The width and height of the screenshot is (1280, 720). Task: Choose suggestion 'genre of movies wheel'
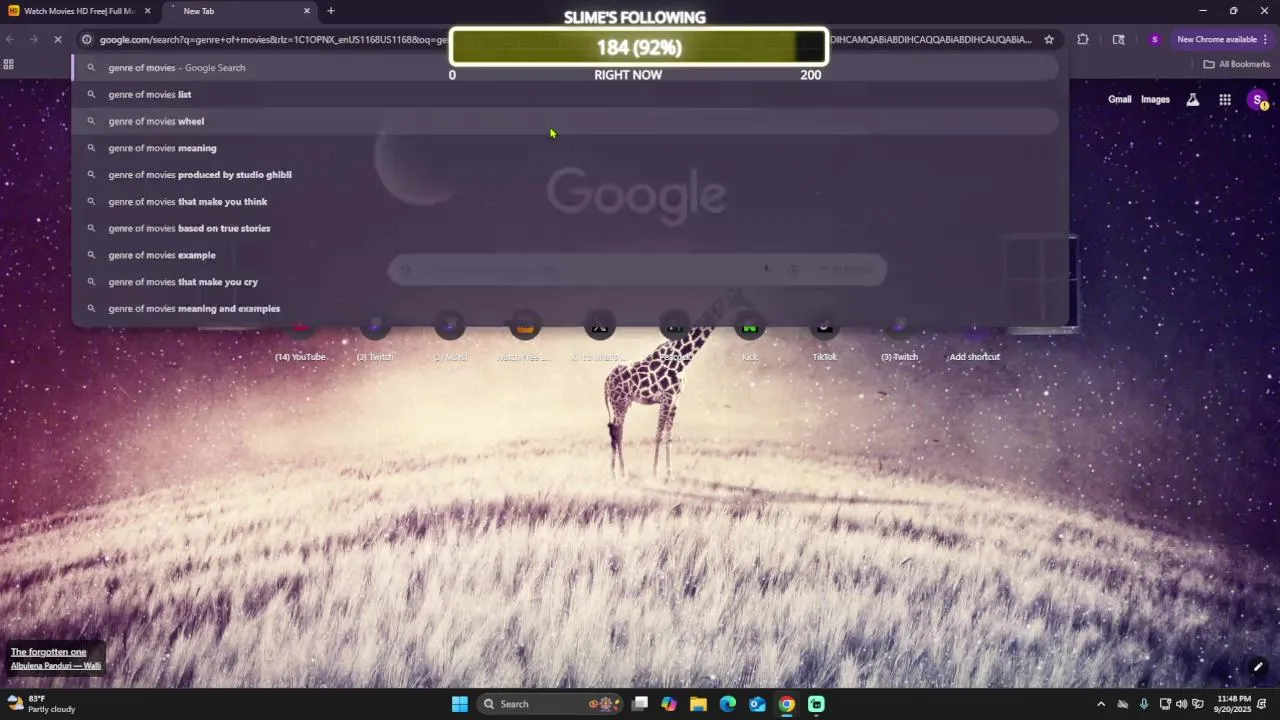[565, 121]
